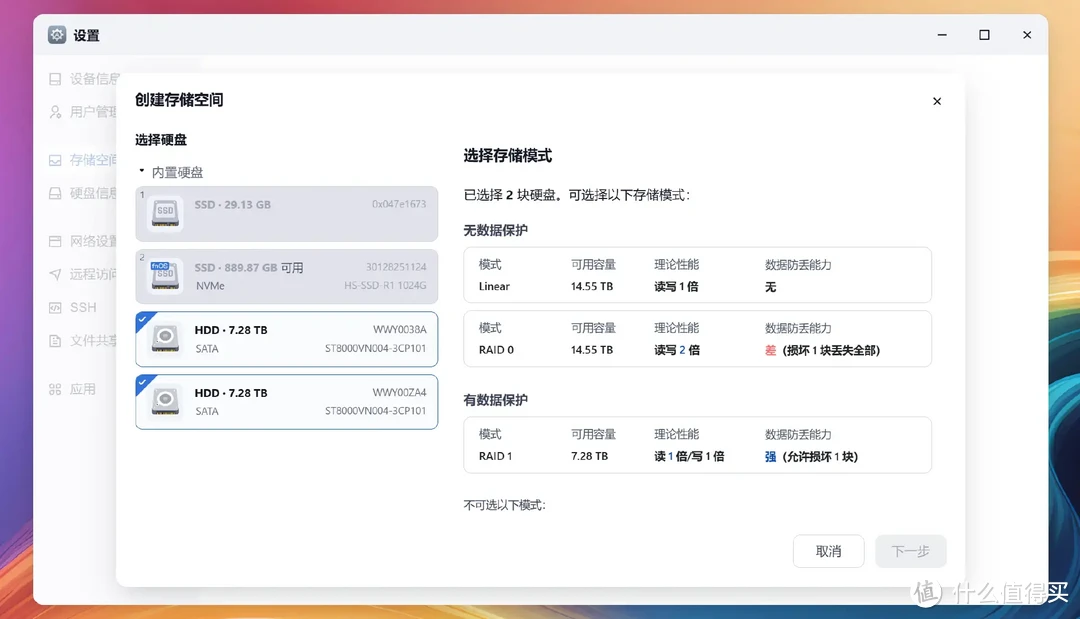Viewport: 1080px width, 619px height.
Task: Click the HDD icon for WWY00ZA4 drive
Action: point(165,402)
